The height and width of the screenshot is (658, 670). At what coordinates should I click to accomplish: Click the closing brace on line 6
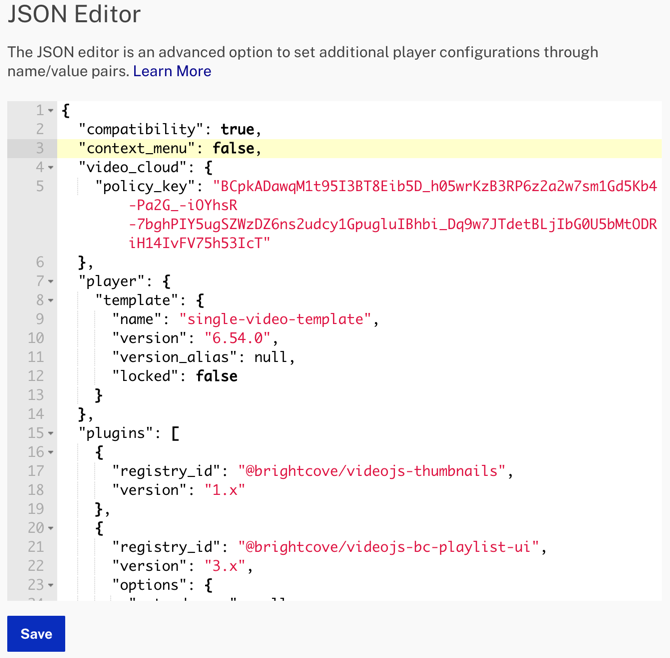(x=82, y=262)
